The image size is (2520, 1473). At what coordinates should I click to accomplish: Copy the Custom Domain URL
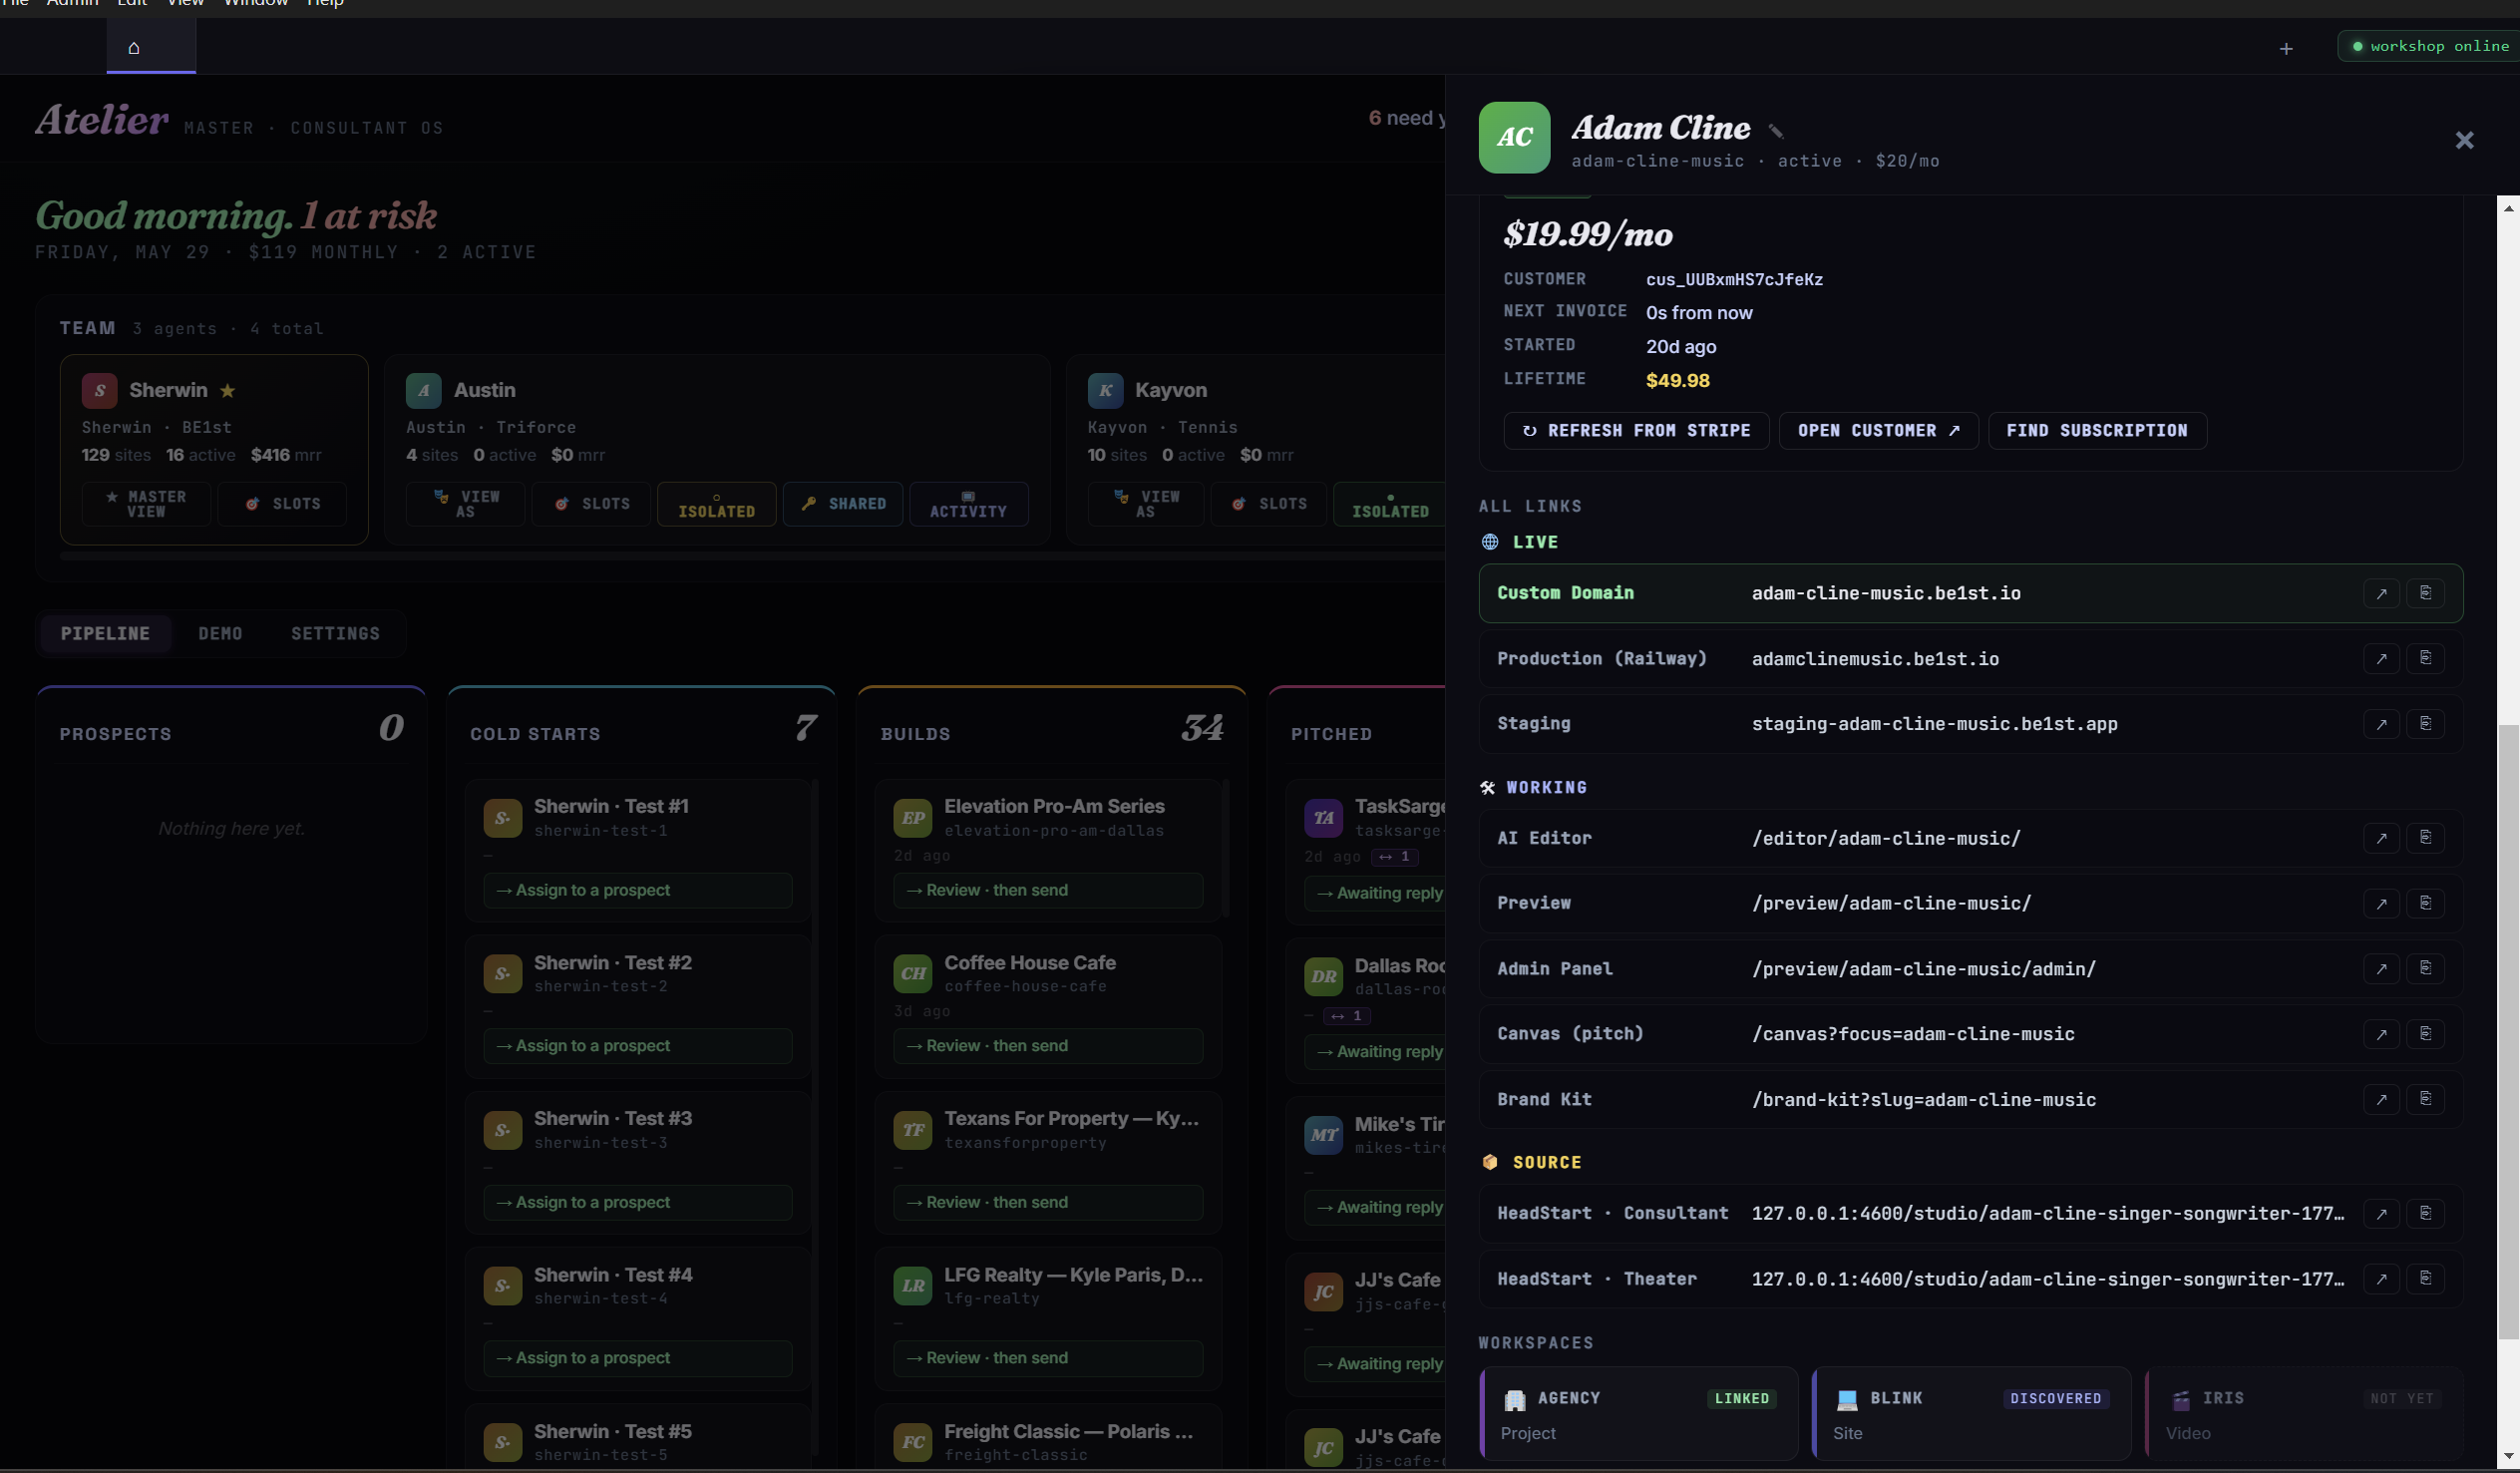[x=2425, y=594]
